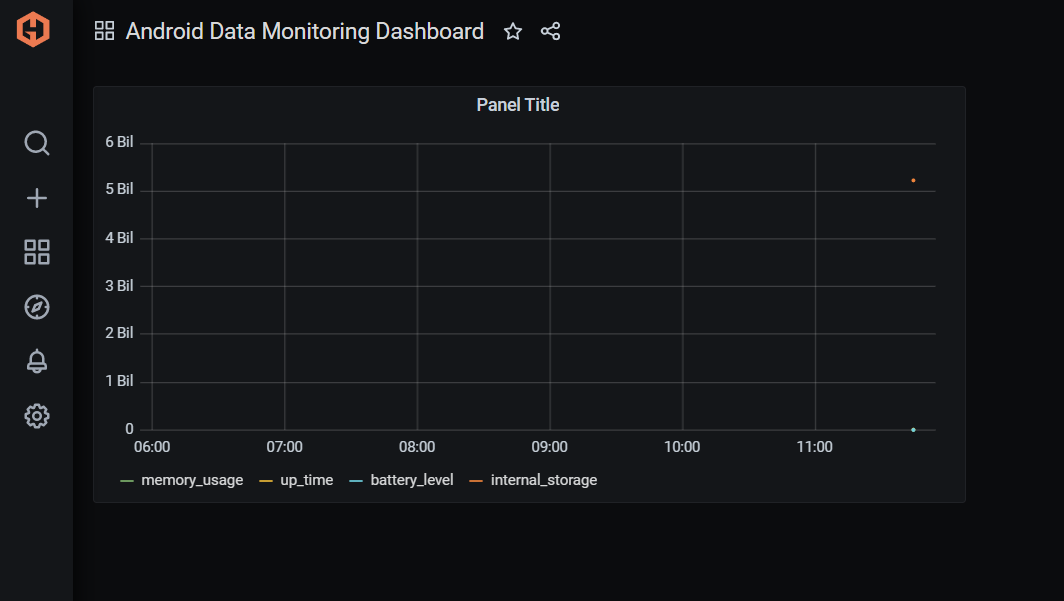Open the Grafana home logo

(x=33, y=30)
